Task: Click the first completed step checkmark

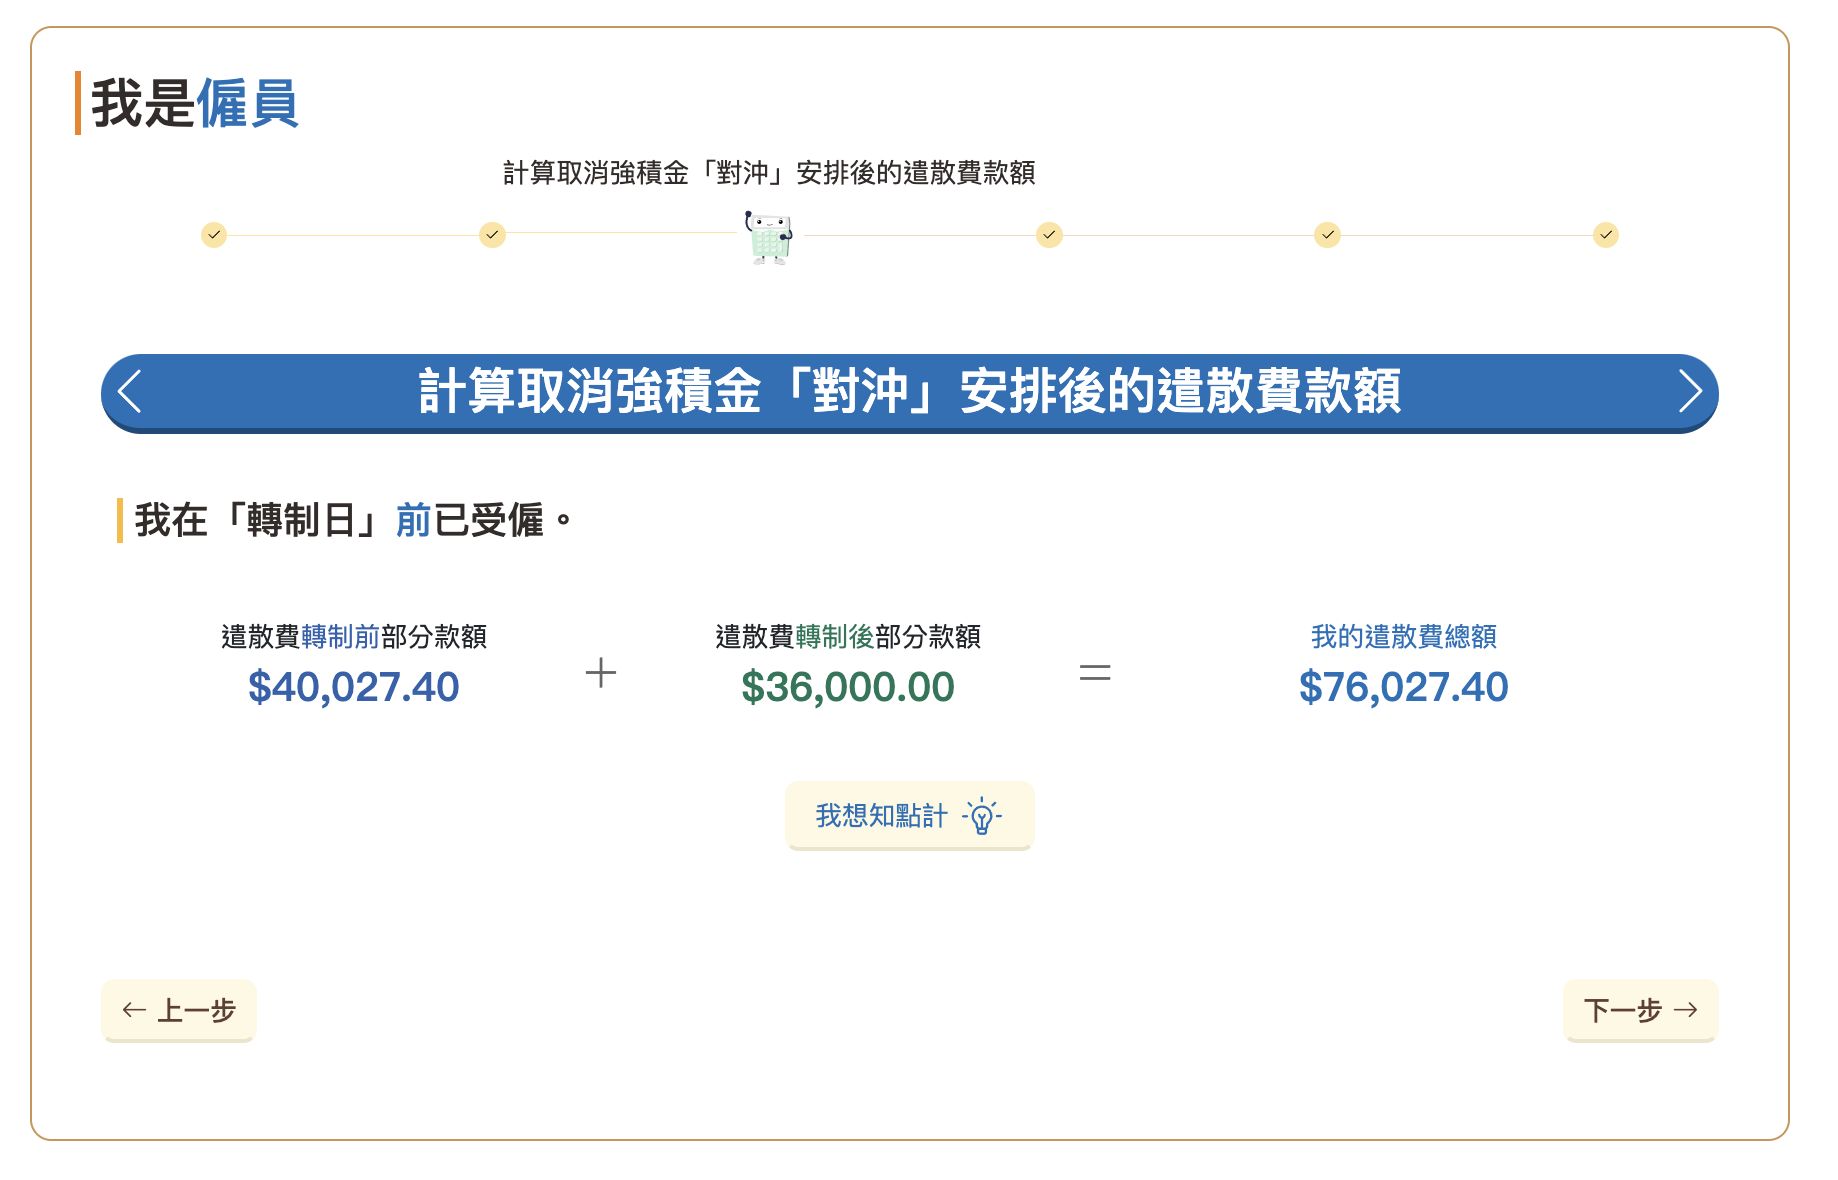Action: [214, 235]
